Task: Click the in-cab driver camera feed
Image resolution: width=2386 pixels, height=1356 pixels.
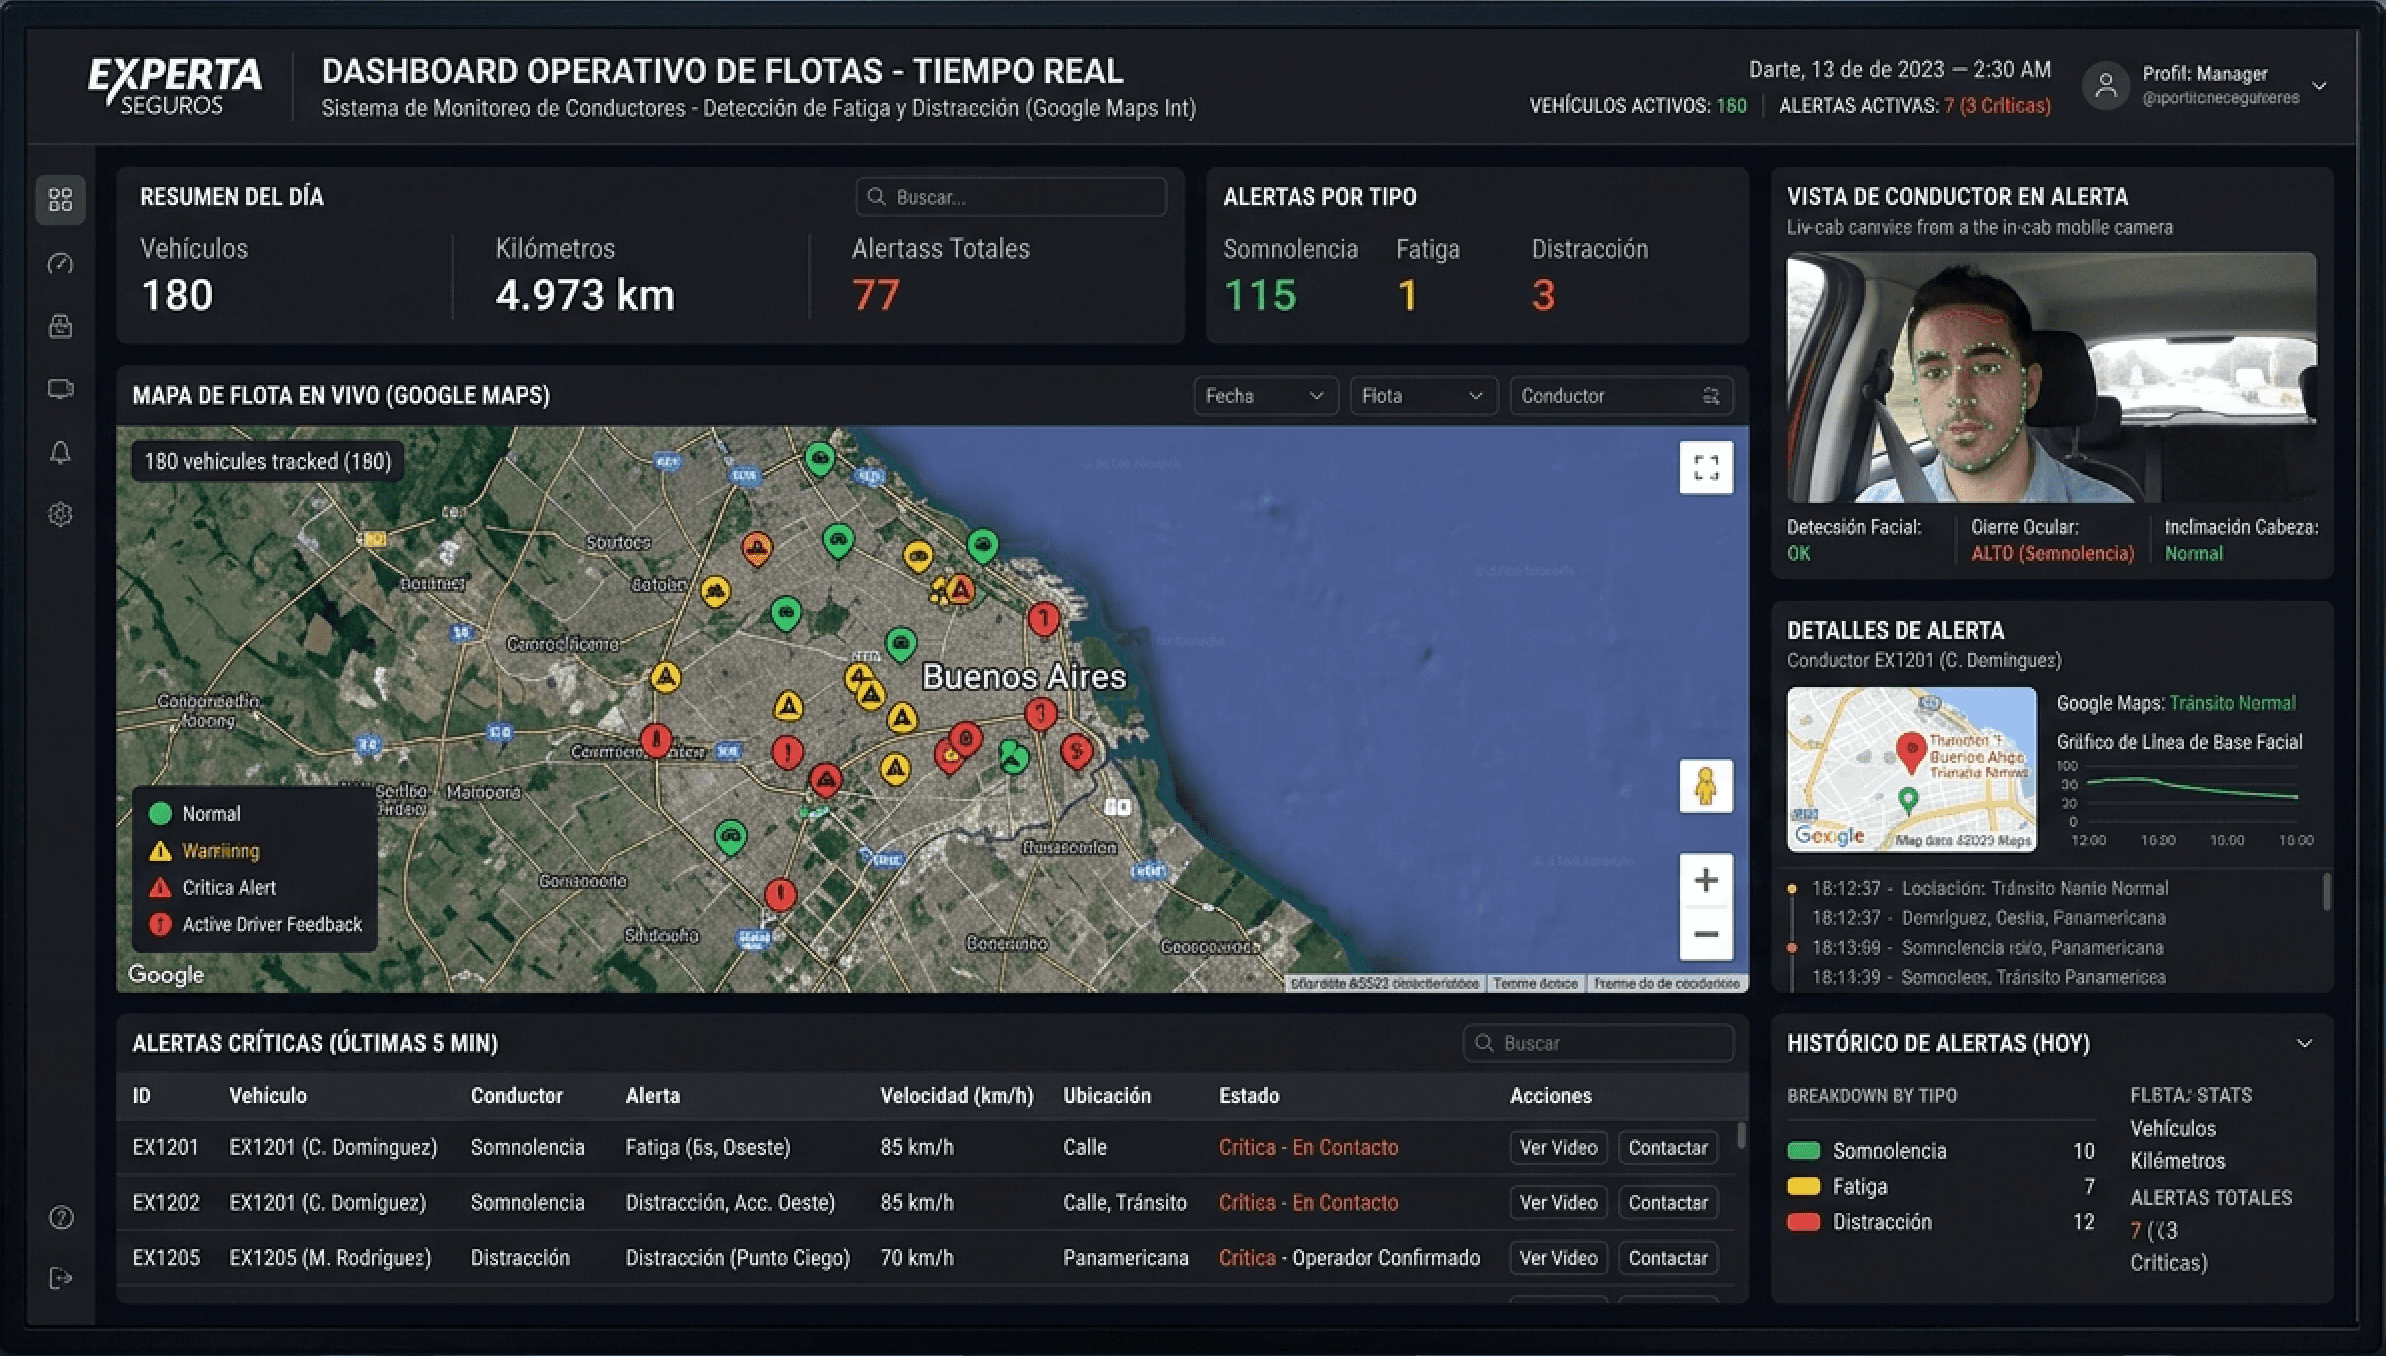Action: coord(2051,378)
